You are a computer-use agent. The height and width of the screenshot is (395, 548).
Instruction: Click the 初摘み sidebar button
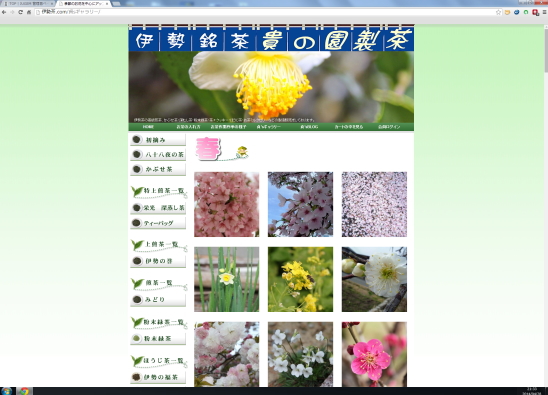pyautogui.click(x=158, y=140)
